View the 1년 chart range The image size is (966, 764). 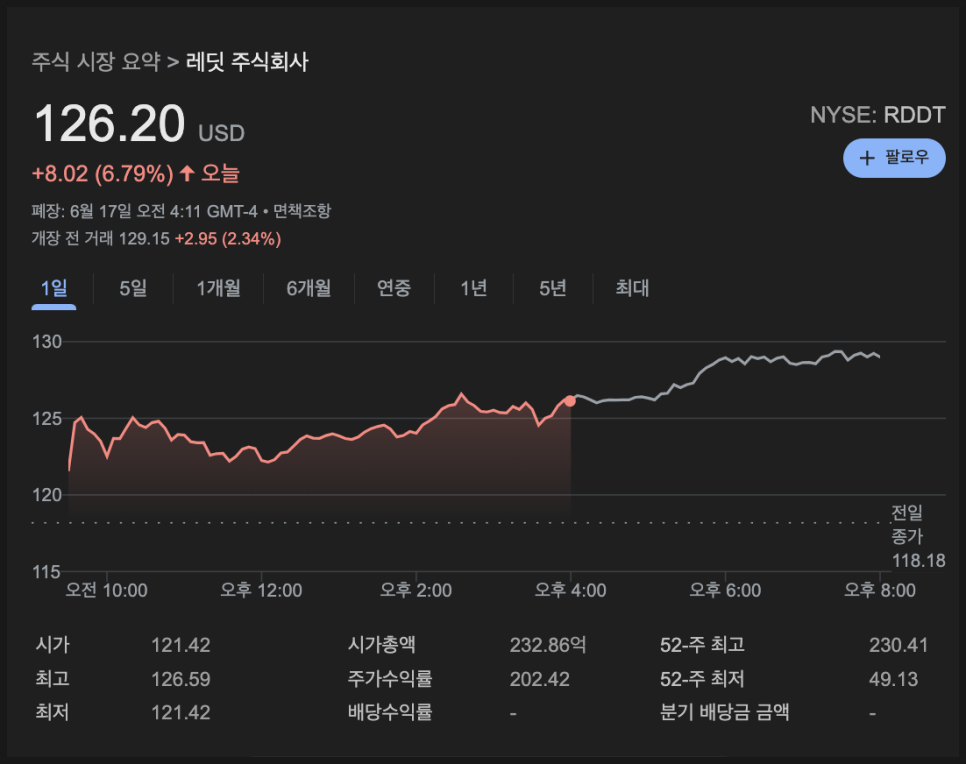(474, 288)
